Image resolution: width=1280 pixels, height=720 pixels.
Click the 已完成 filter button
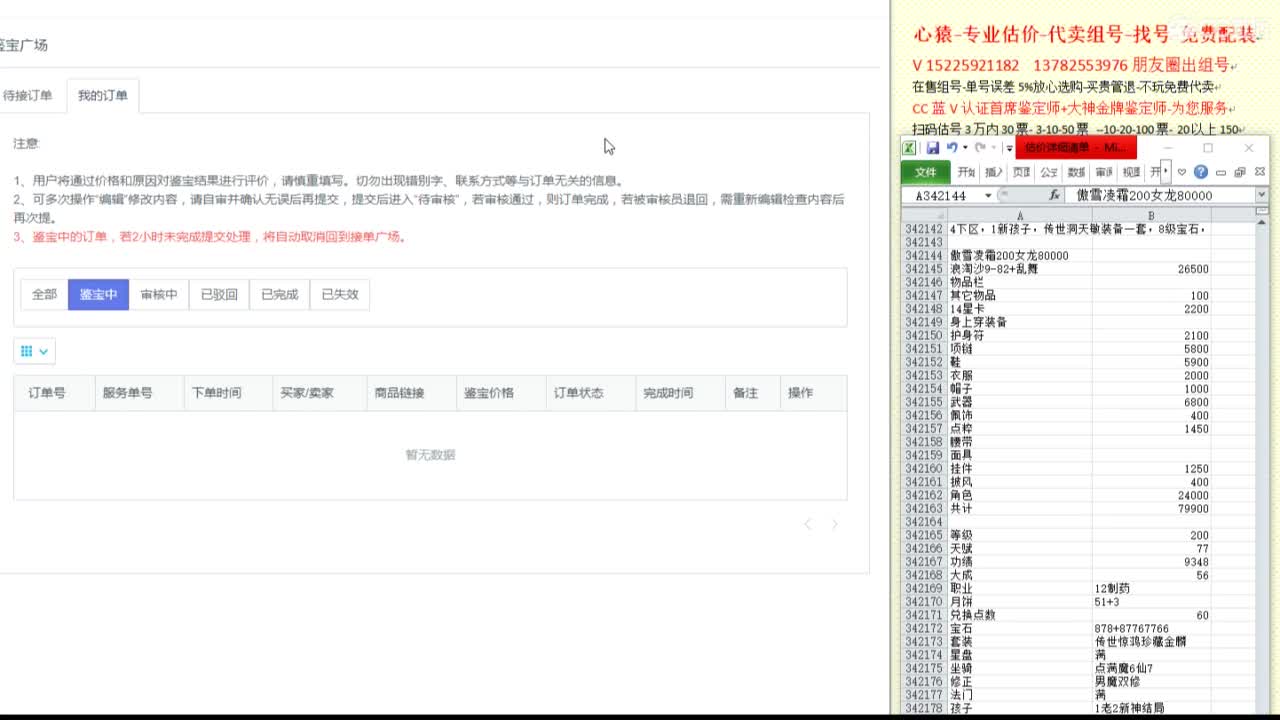point(279,294)
